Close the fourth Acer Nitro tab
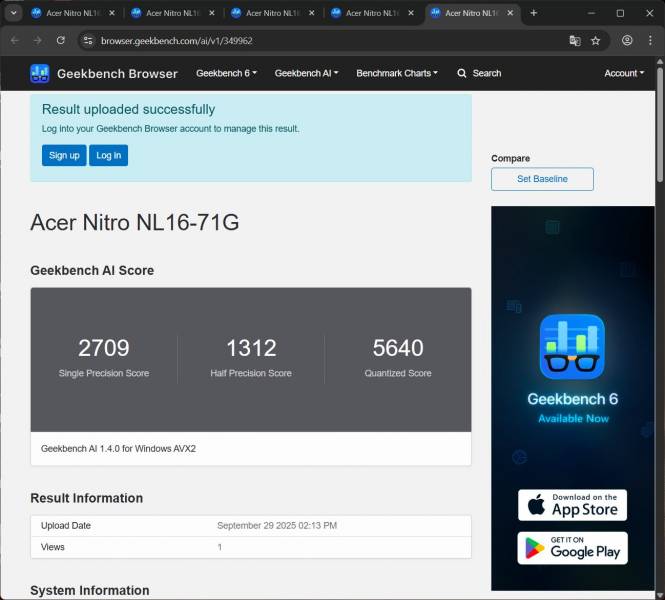Image resolution: width=665 pixels, height=600 pixels. tap(411, 13)
